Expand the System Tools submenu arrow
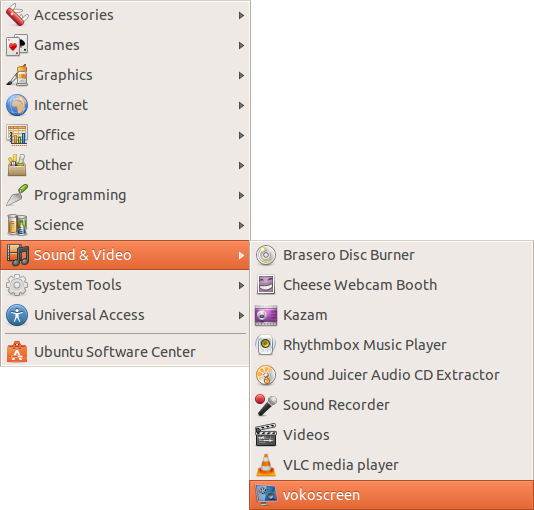The height and width of the screenshot is (510, 534). [241, 285]
